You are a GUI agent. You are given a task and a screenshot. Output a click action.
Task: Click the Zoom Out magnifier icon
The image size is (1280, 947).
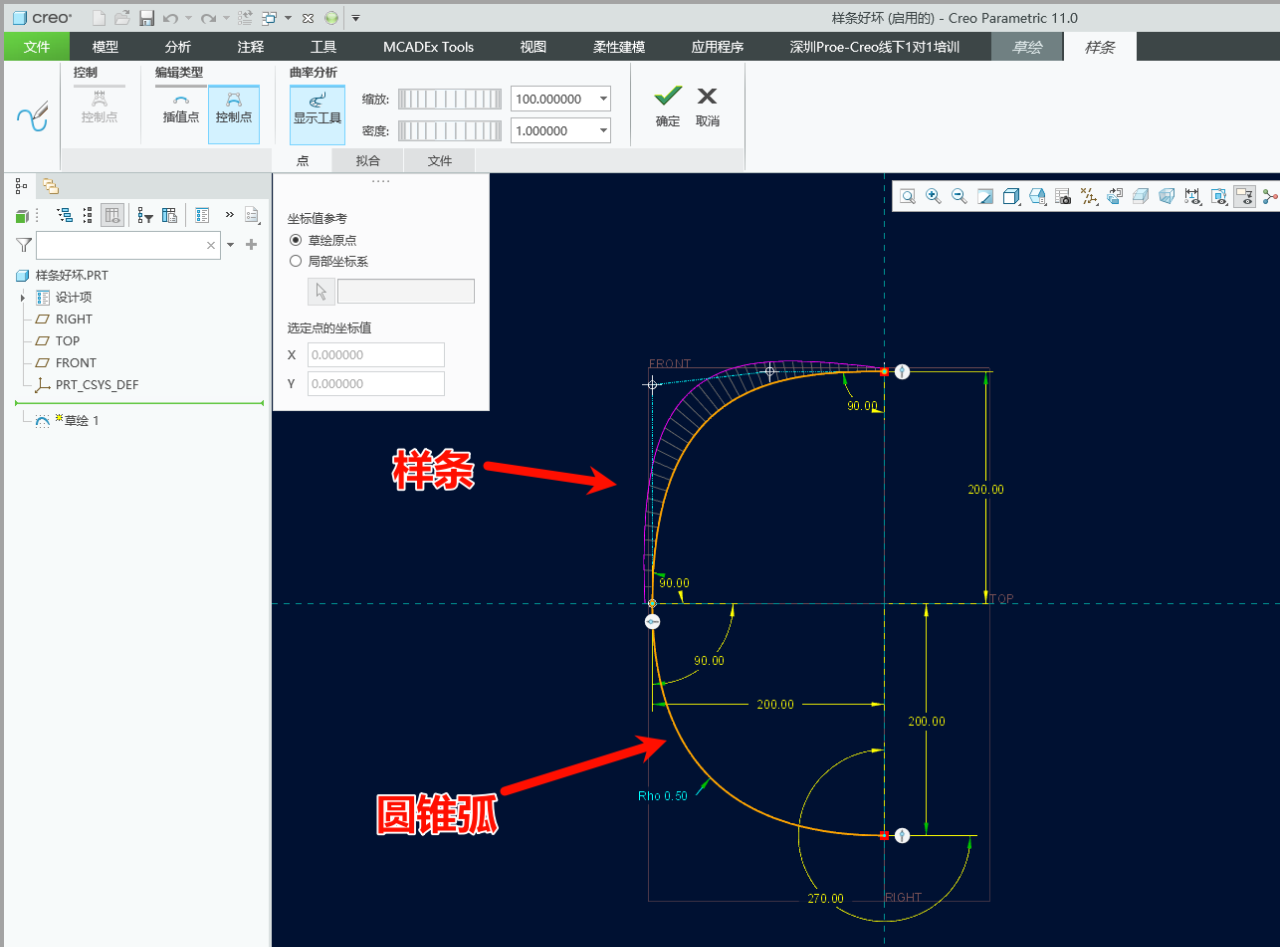[959, 197]
